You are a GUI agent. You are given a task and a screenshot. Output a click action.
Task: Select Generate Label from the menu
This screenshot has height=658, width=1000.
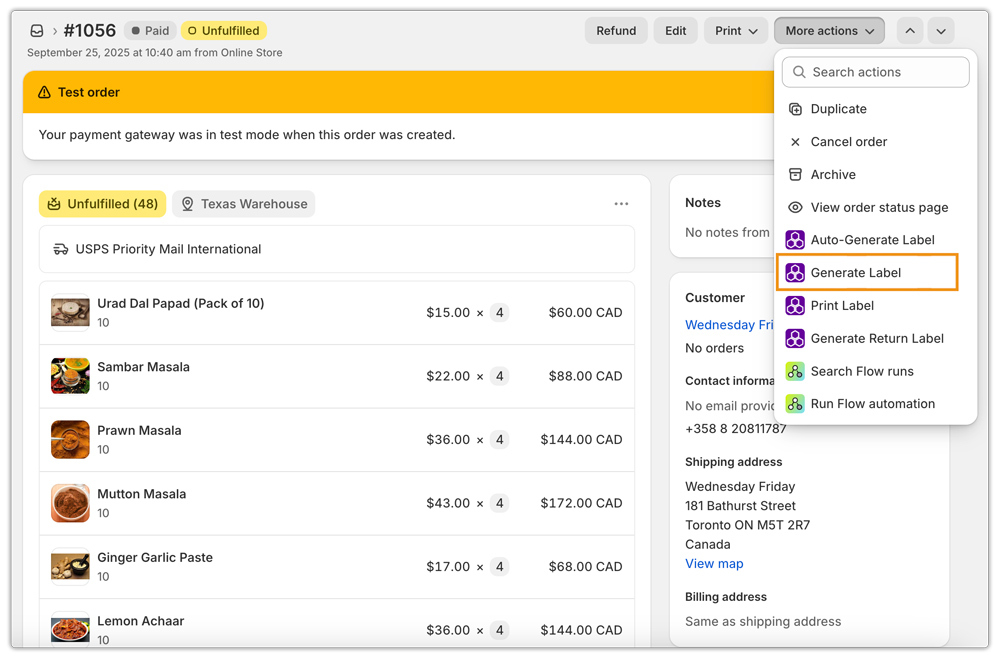tap(856, 273)
